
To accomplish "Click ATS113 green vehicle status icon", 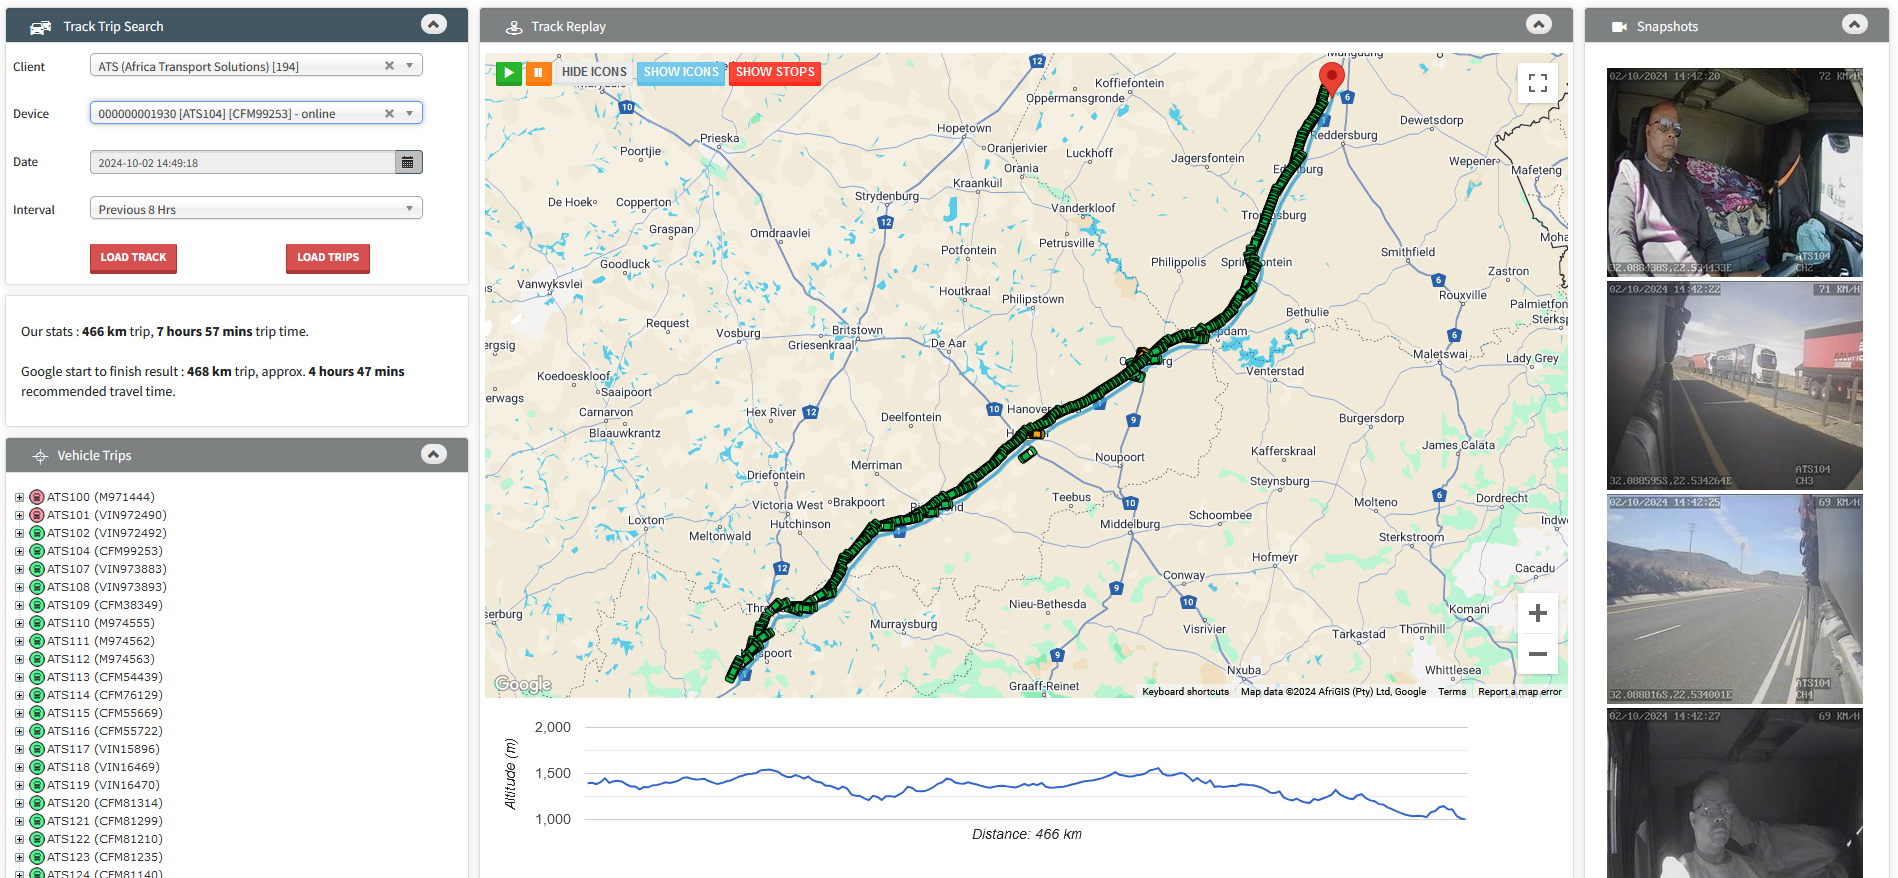I will click(x=37, y=677).
